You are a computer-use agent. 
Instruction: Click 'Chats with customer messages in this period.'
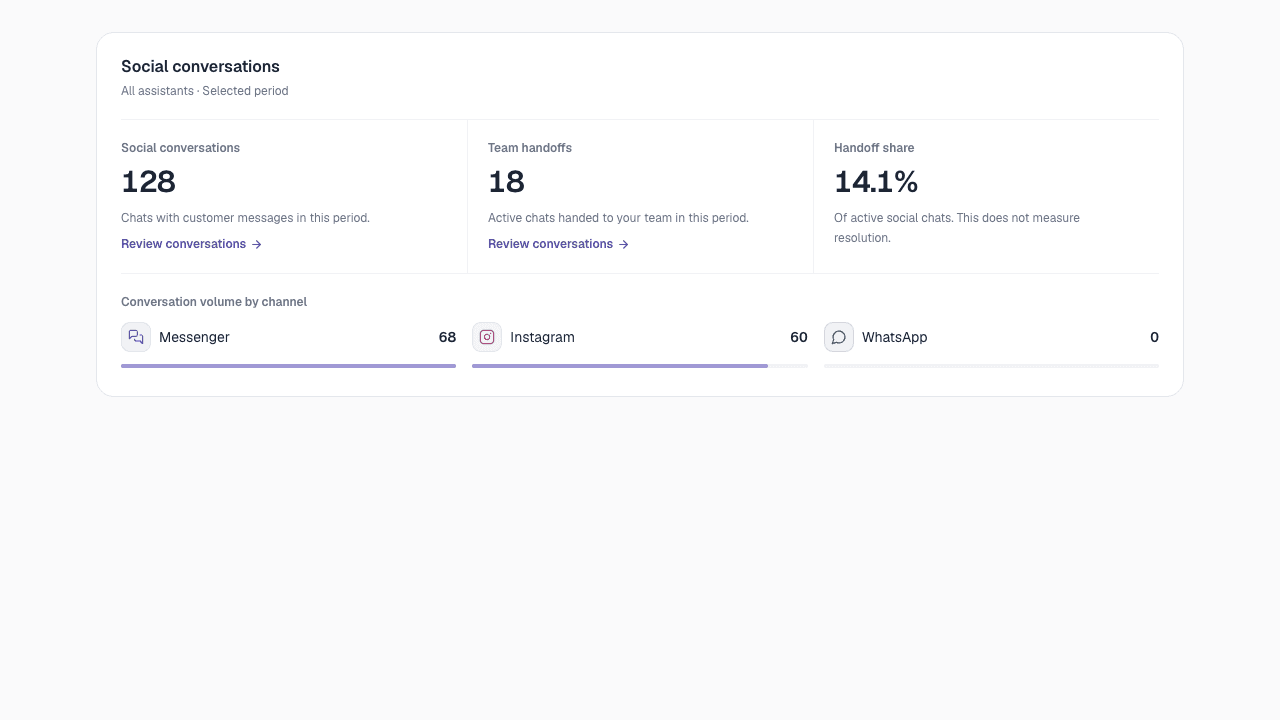point(245,218)
